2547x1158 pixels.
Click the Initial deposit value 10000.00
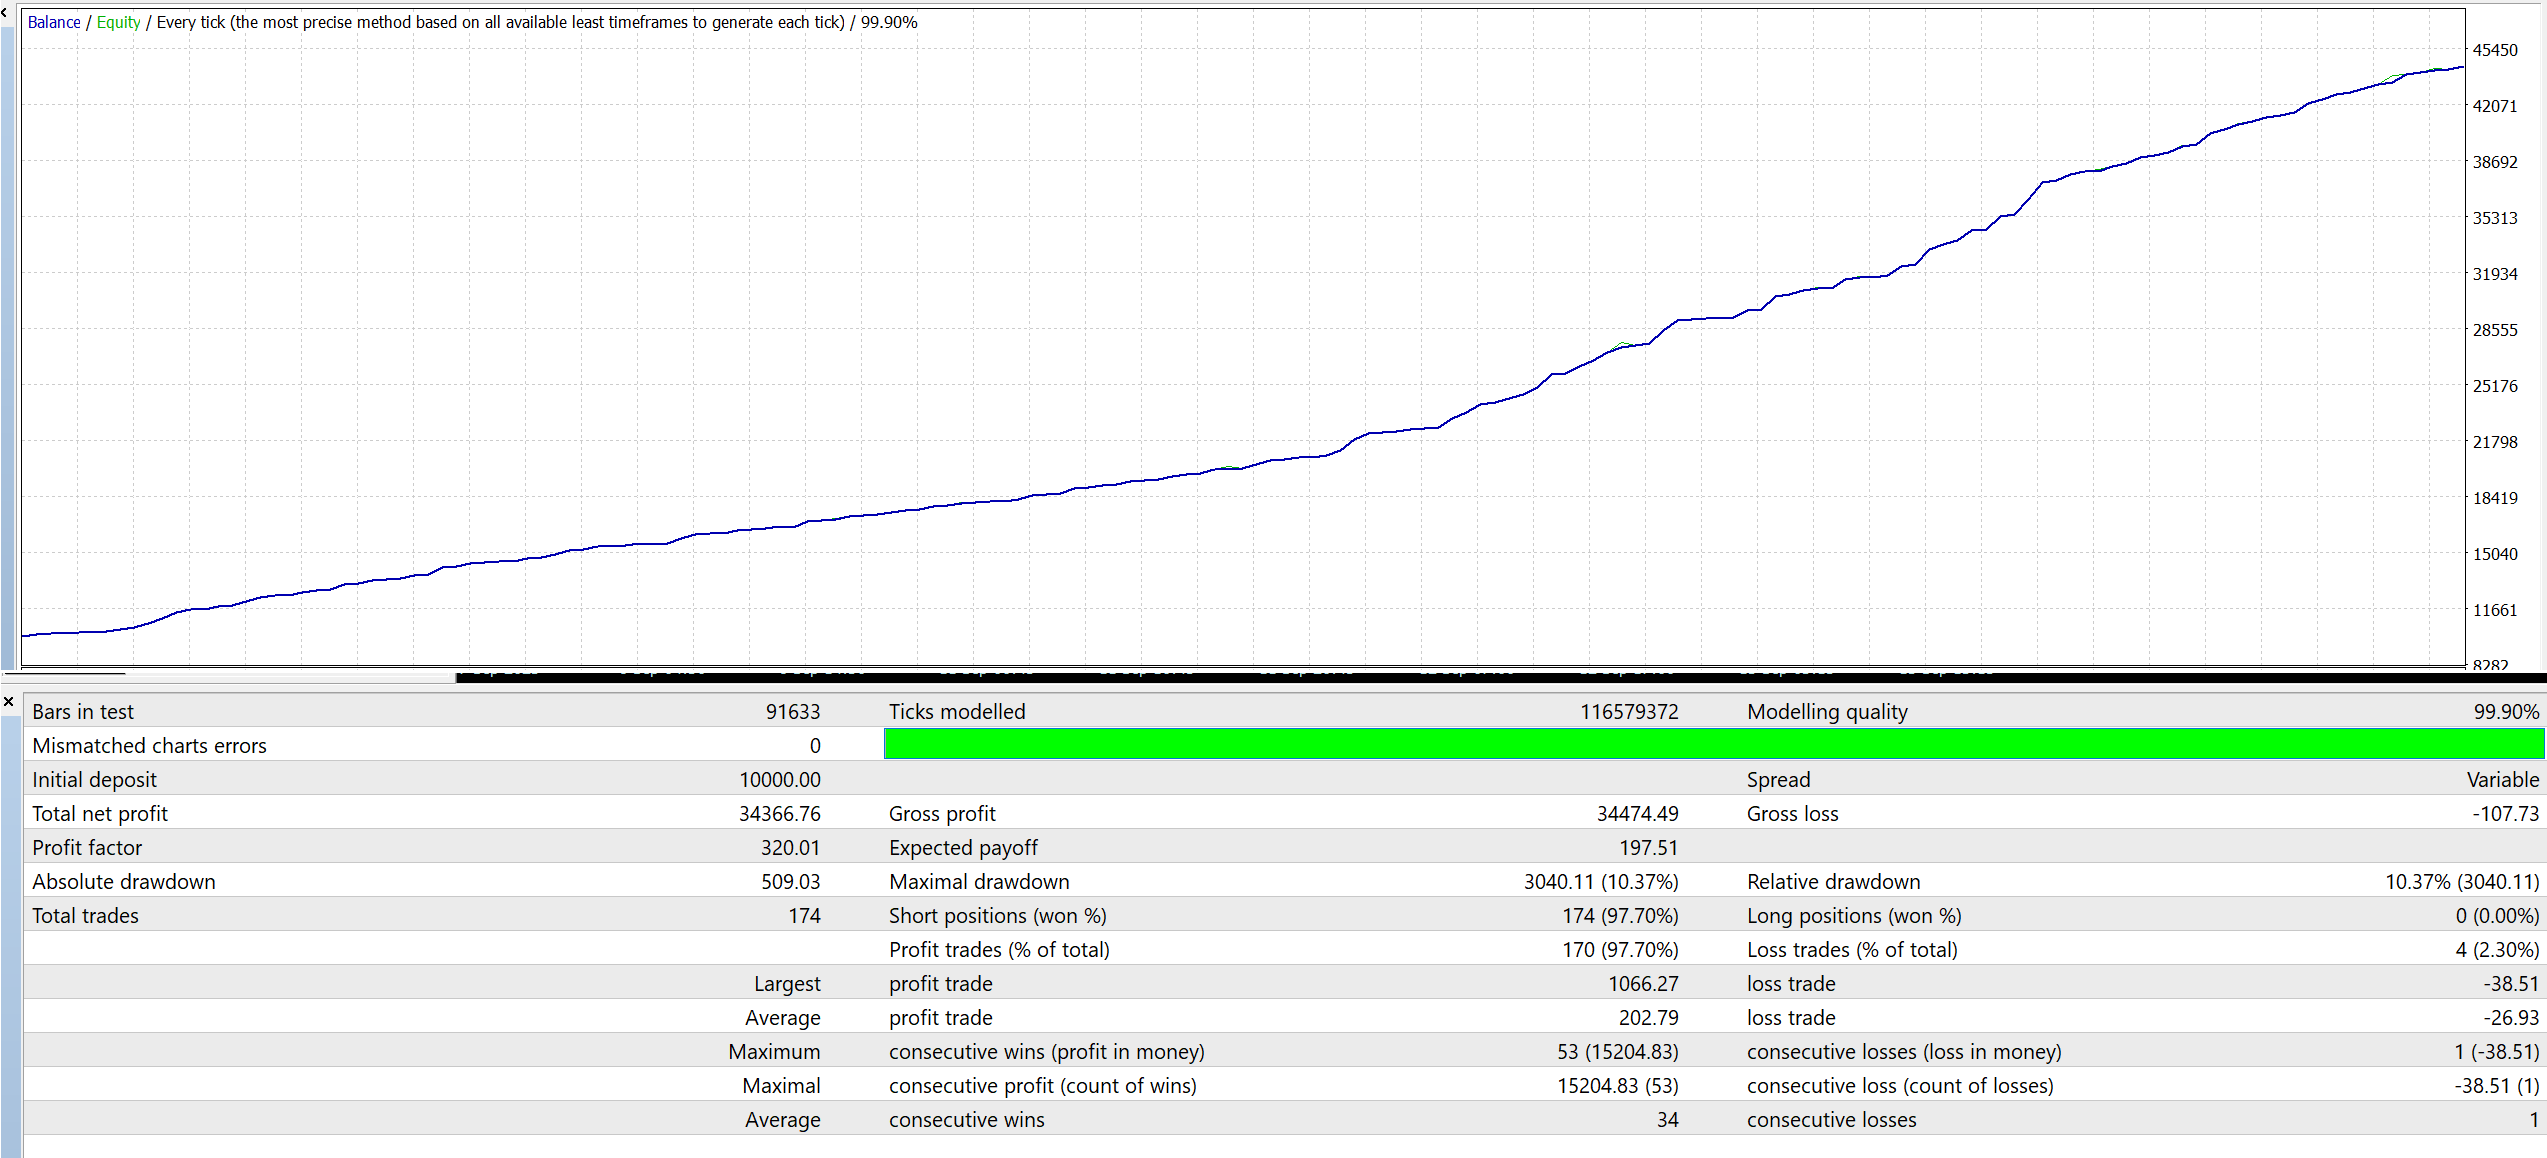[x=779, y=780]
